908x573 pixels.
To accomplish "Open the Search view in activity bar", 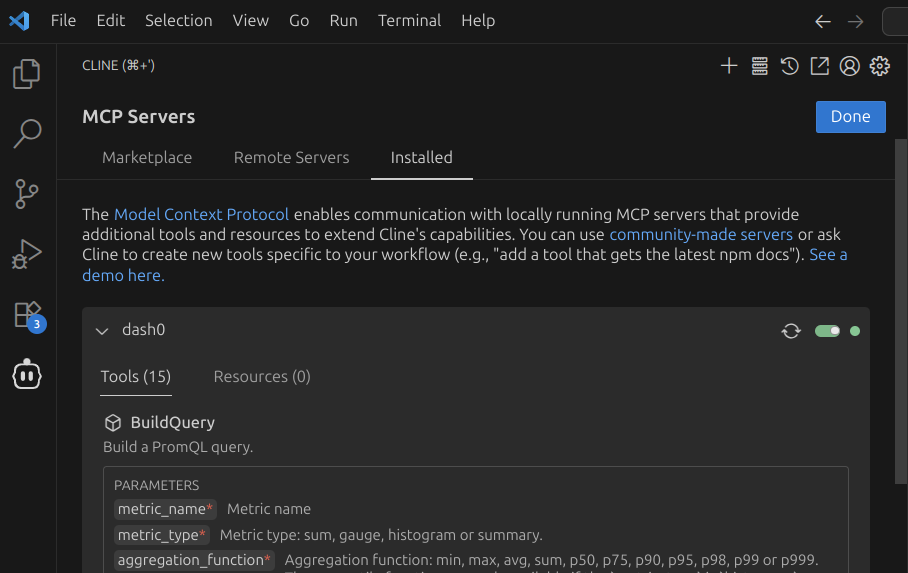I will [x=27, y=133].
